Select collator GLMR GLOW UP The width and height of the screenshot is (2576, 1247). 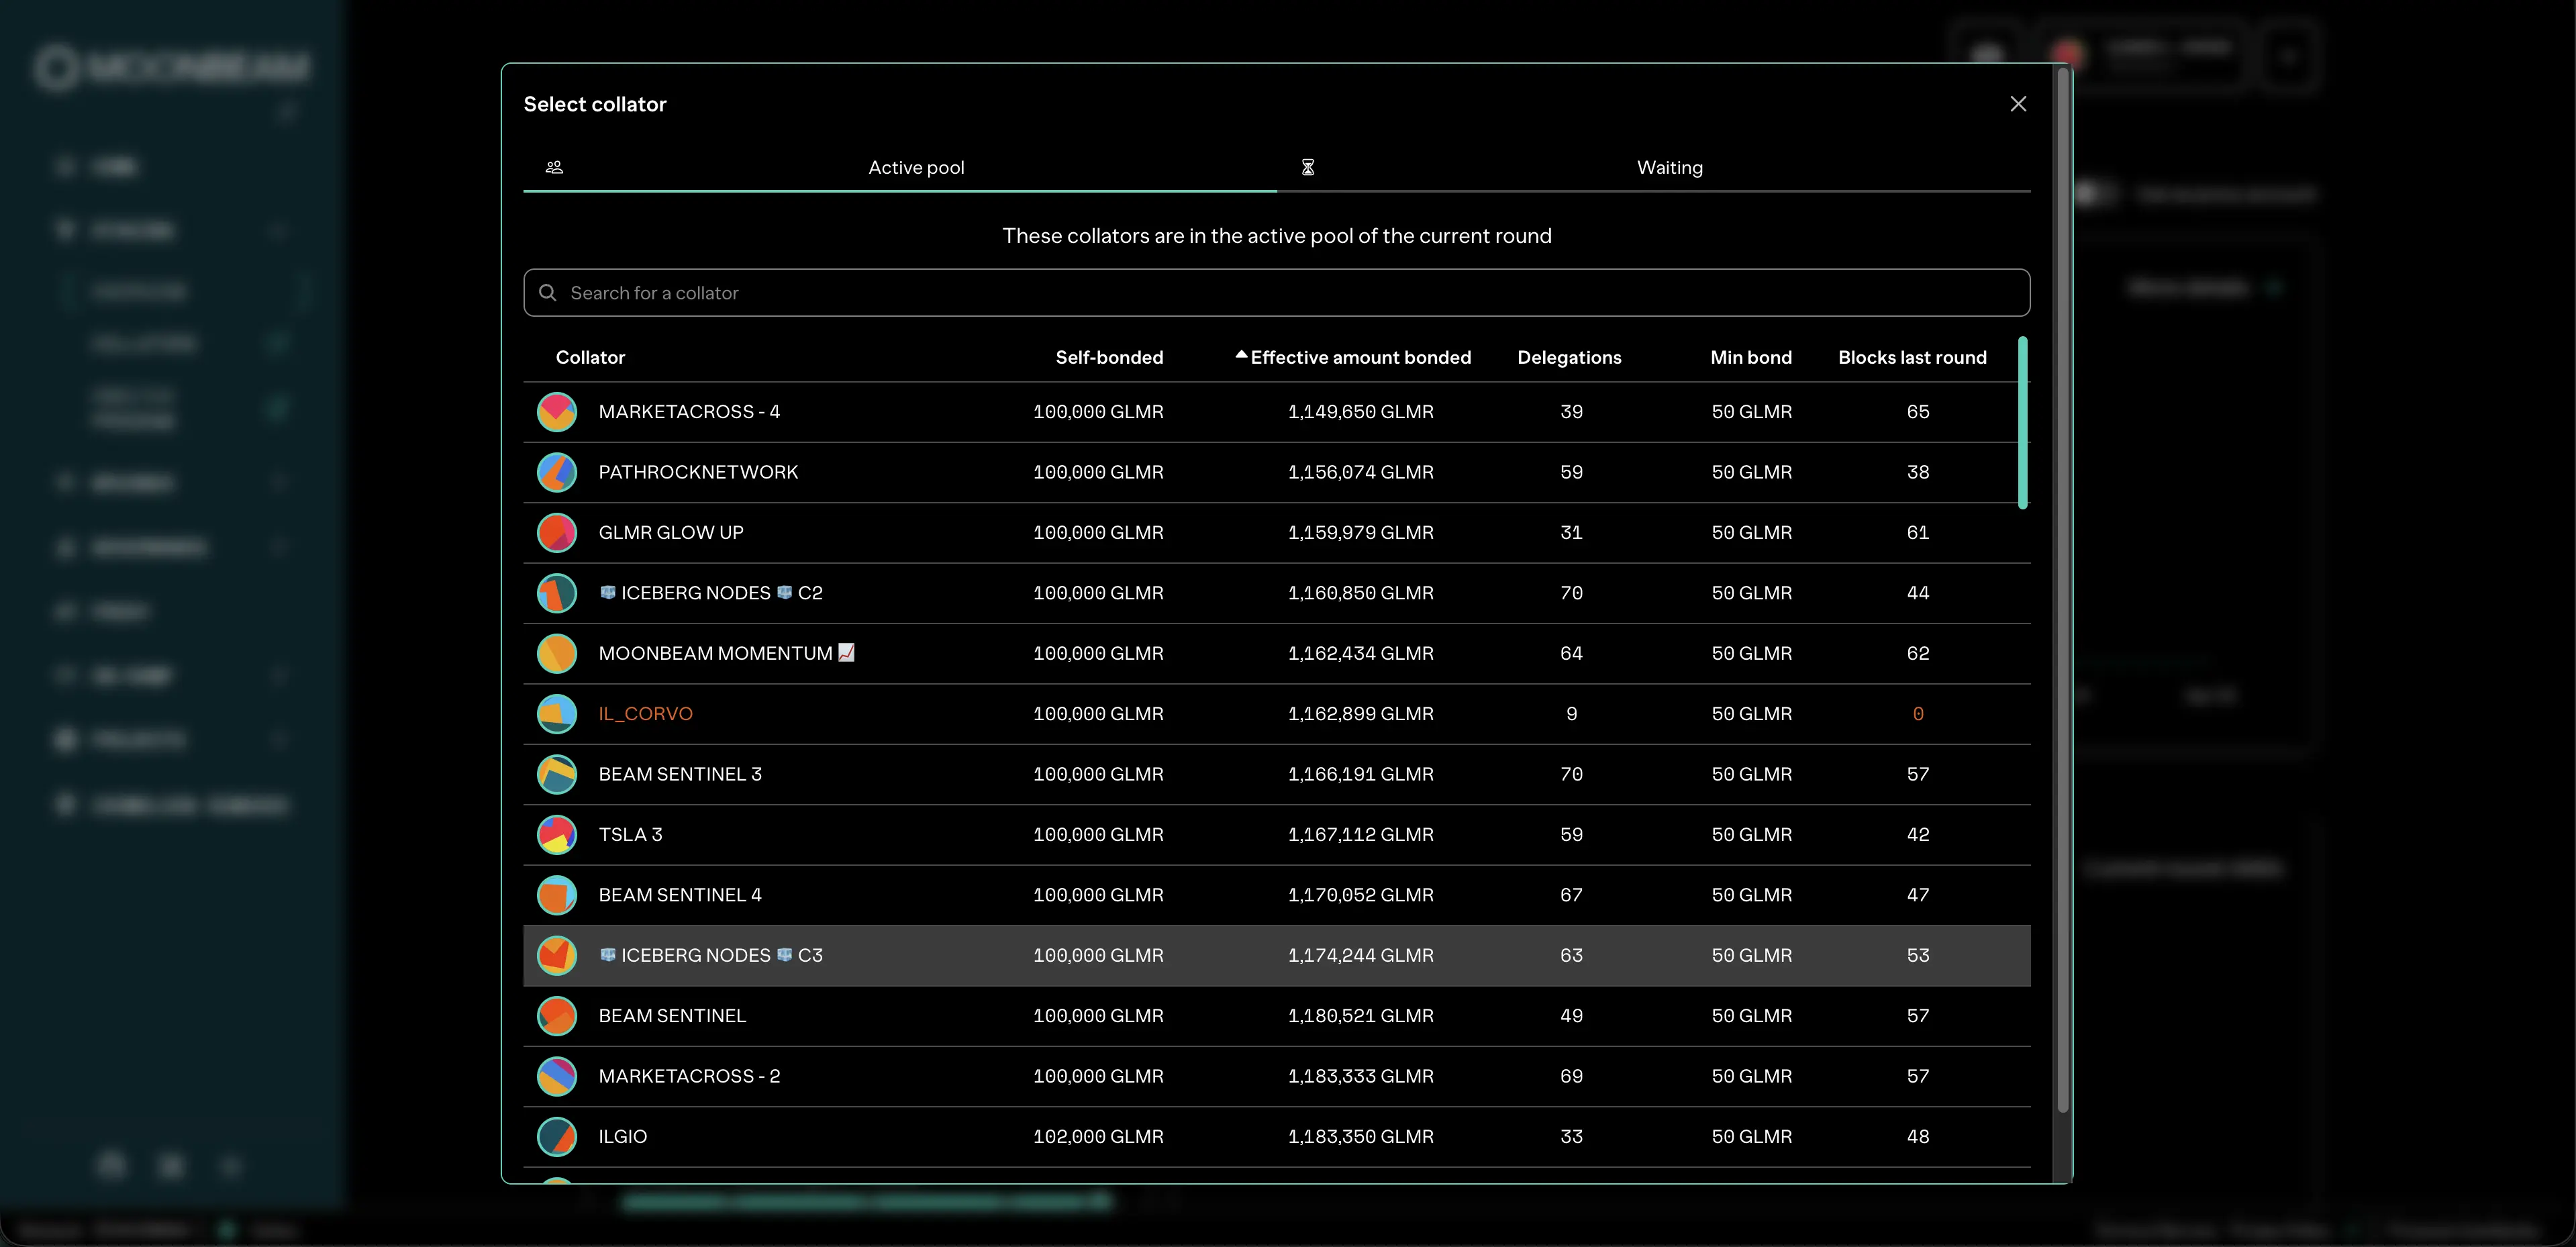point(1277,533)
